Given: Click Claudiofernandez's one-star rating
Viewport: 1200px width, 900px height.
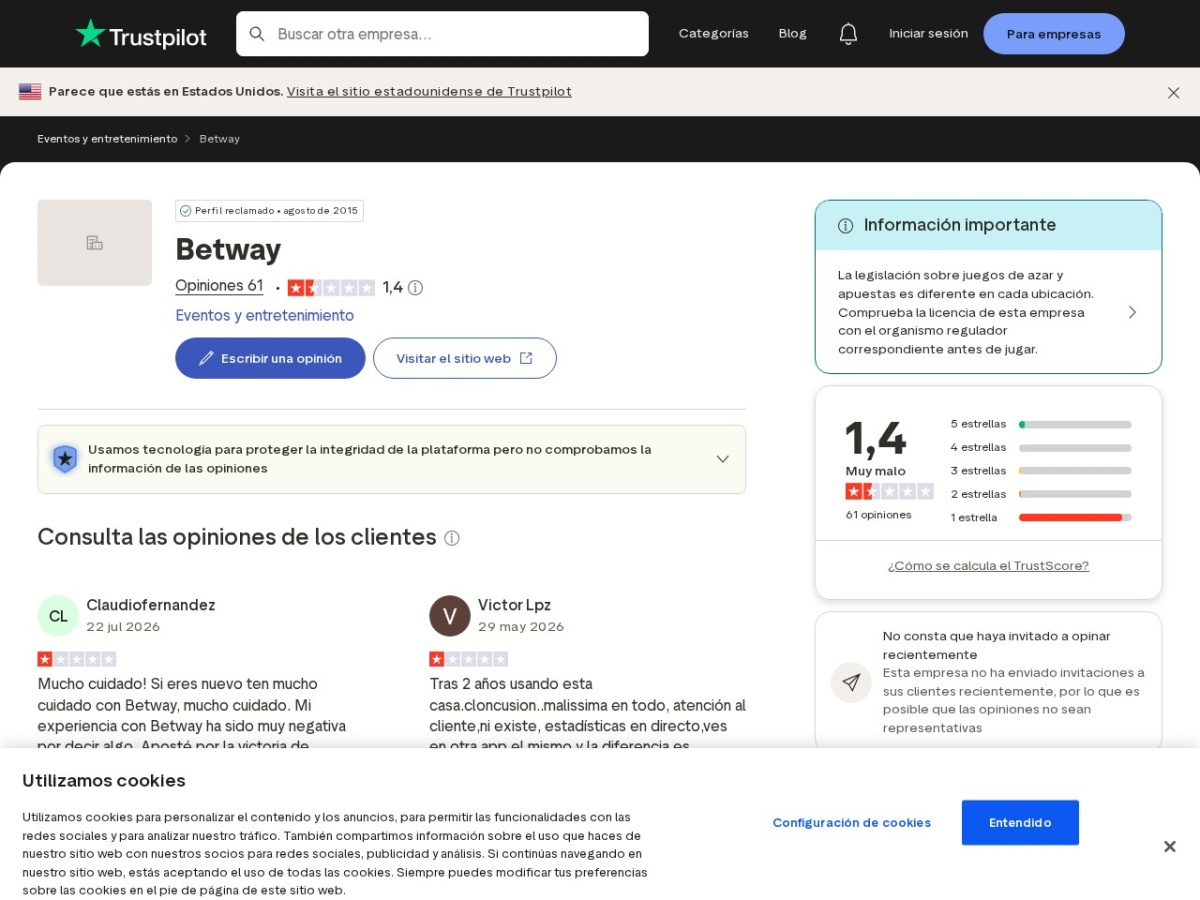Looking at the screenshot, I should point(77,659).
